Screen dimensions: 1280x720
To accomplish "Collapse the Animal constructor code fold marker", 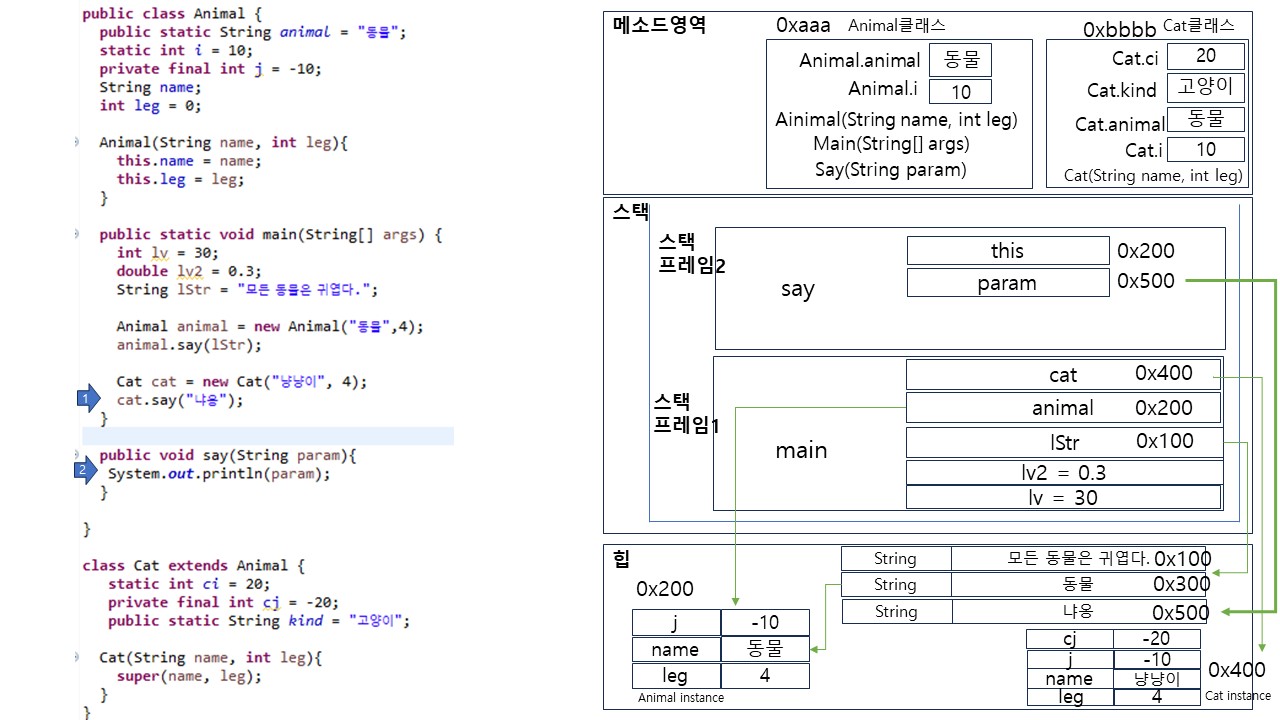I will [76, 143].
